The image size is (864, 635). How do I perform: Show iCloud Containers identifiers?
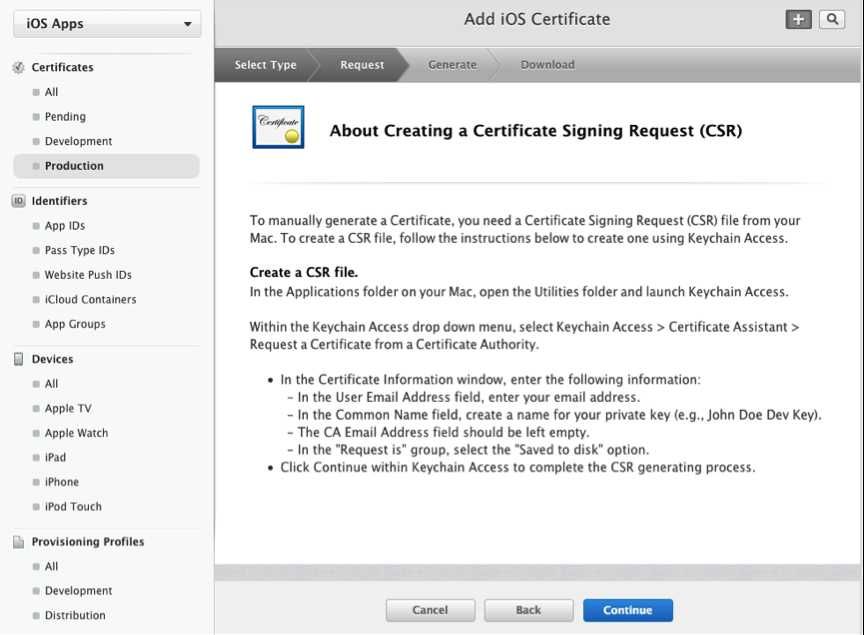(90, 299)
